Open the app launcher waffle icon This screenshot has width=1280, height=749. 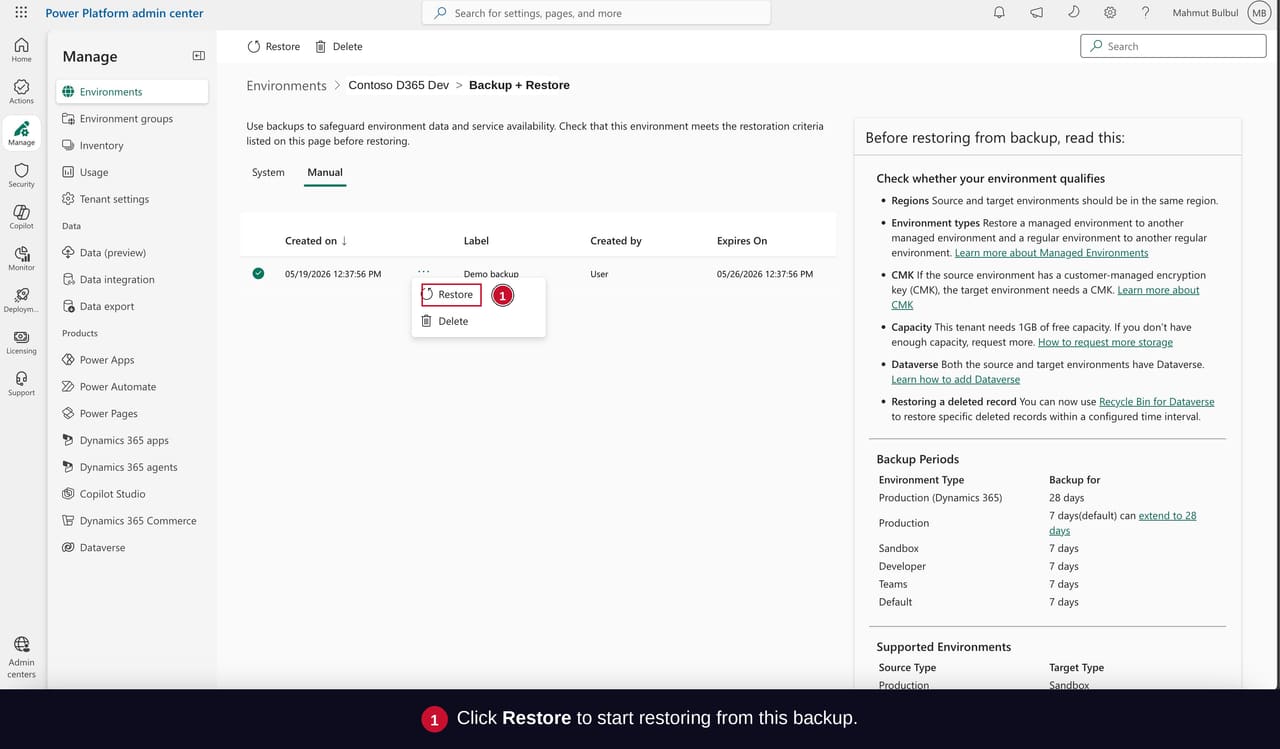pyautogui.click(x=21, y=13)
